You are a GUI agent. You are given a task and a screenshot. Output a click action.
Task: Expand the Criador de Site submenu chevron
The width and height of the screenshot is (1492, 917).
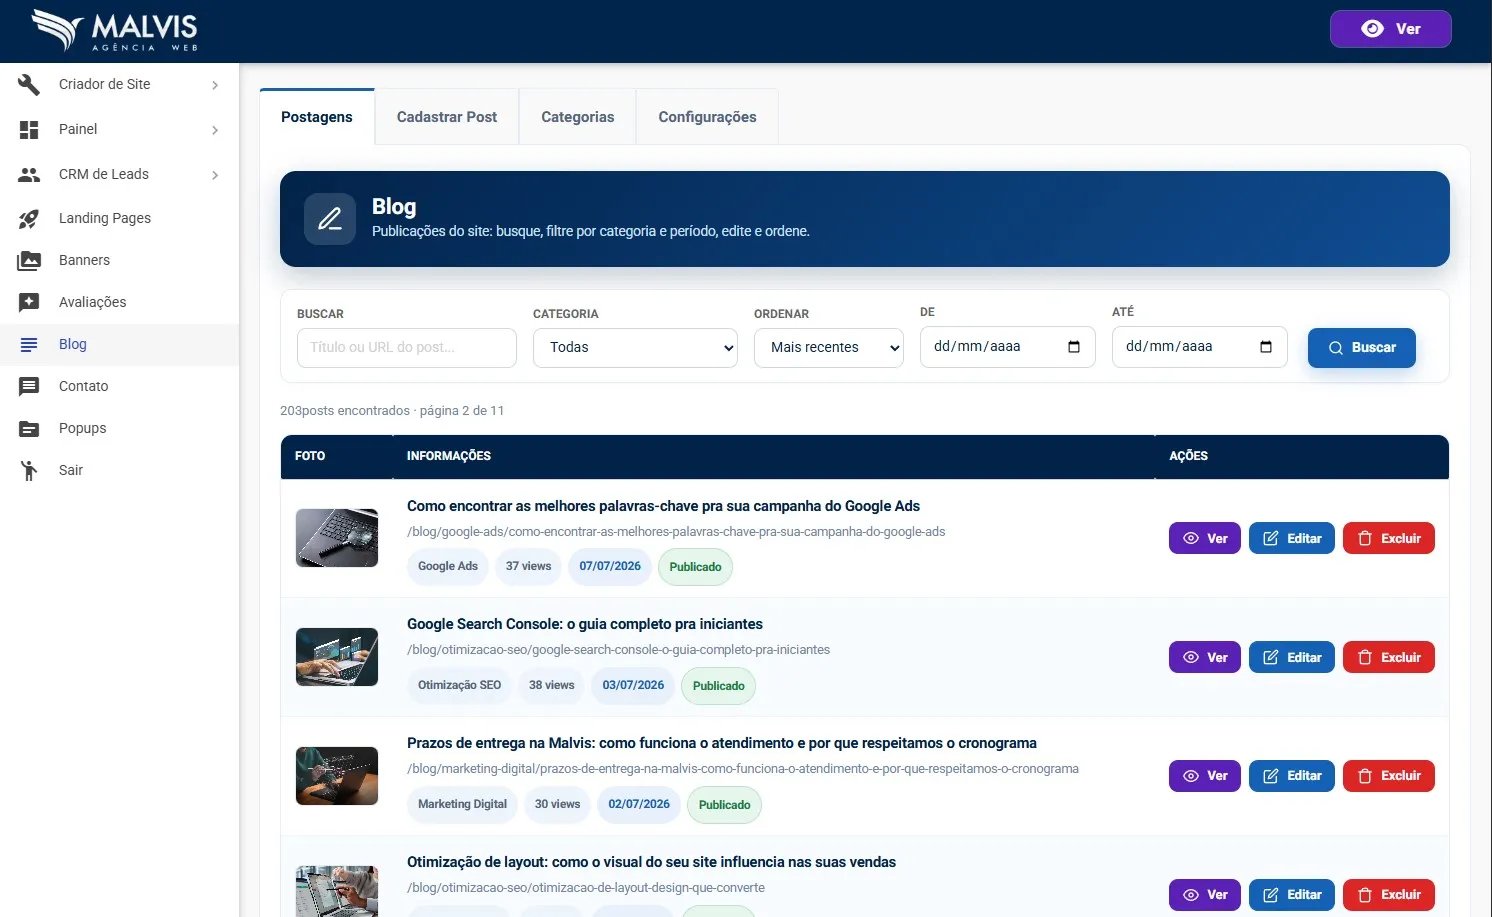point(215,85)
